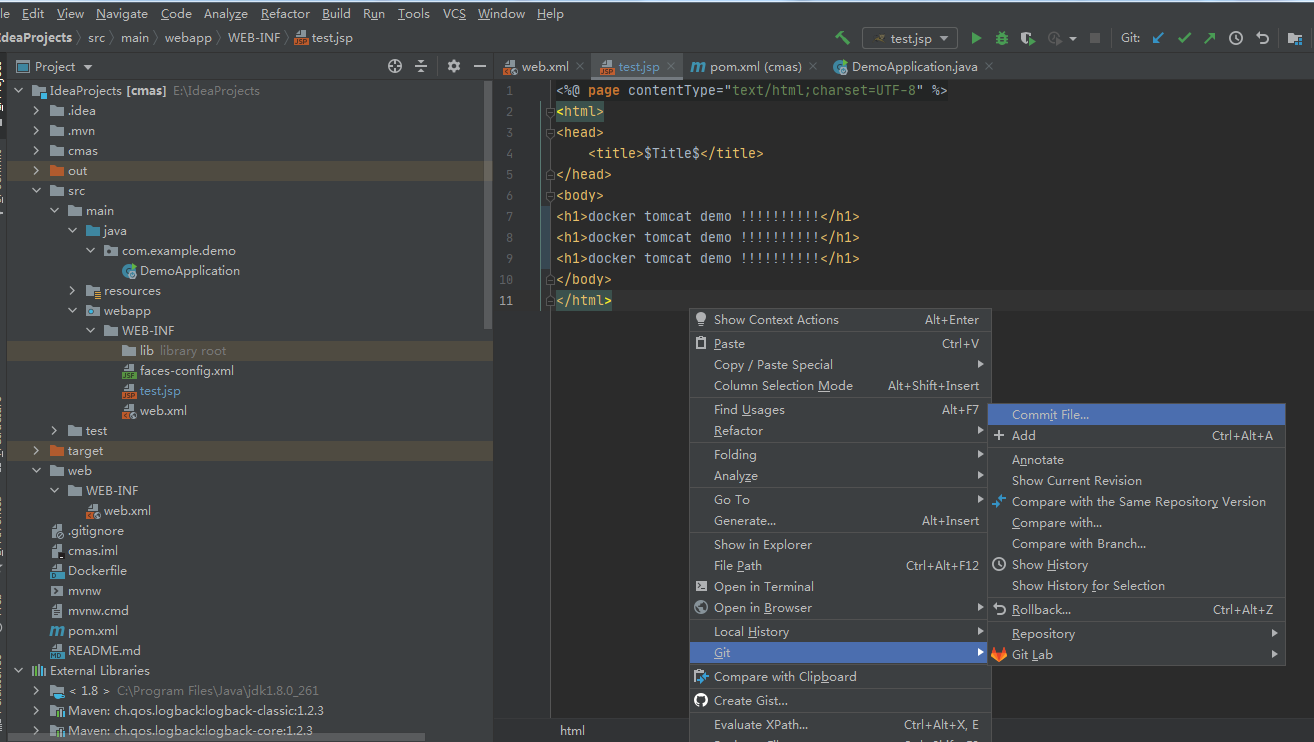Choose Add in Git submenu
Image resolution: width=1314 pixels, height=742 pixels.
click(x=1136, y=435)
